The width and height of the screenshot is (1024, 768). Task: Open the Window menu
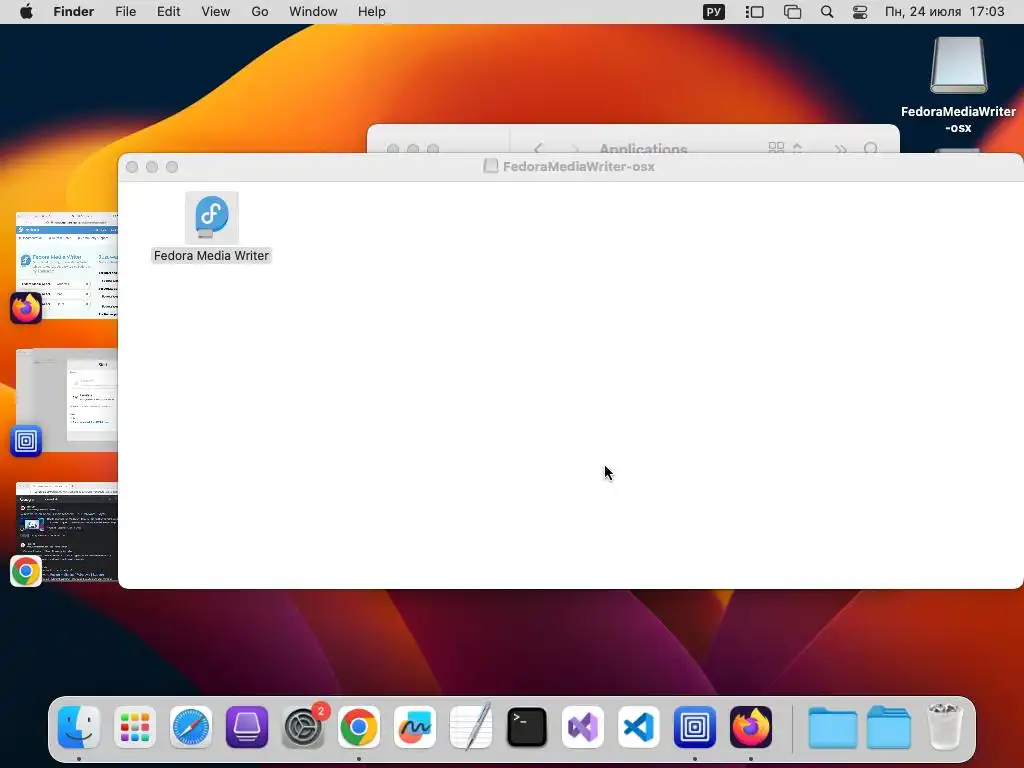313,12
